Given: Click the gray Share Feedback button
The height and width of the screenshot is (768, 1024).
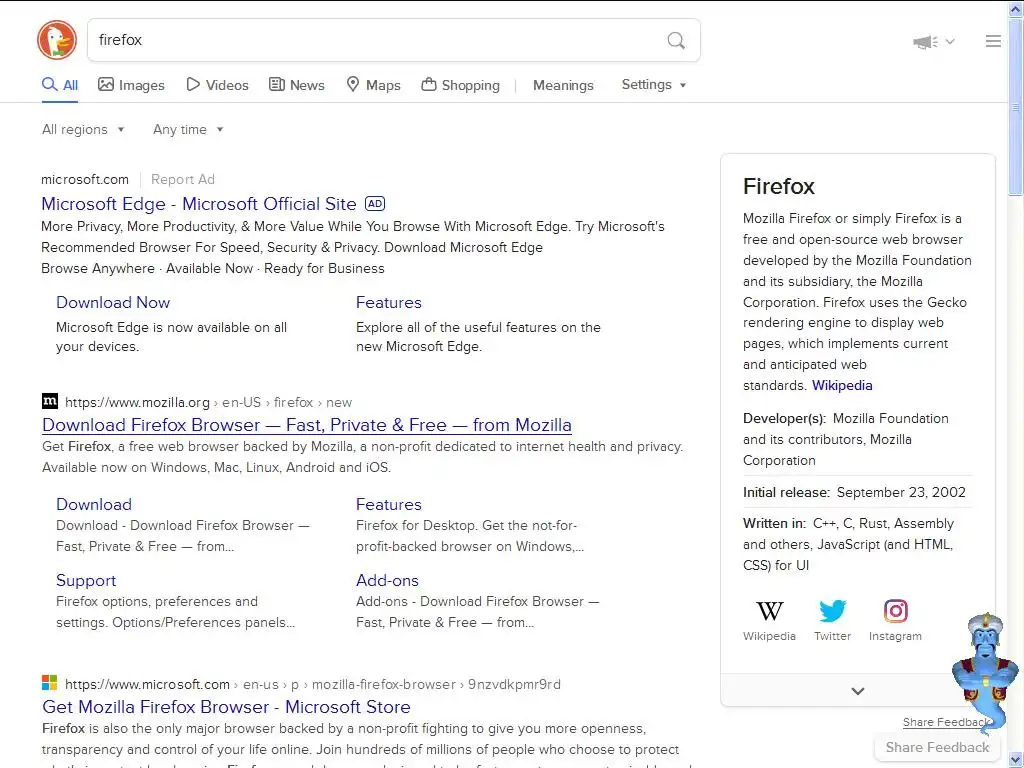Looking at the screenshot, I should pos(937,748).
